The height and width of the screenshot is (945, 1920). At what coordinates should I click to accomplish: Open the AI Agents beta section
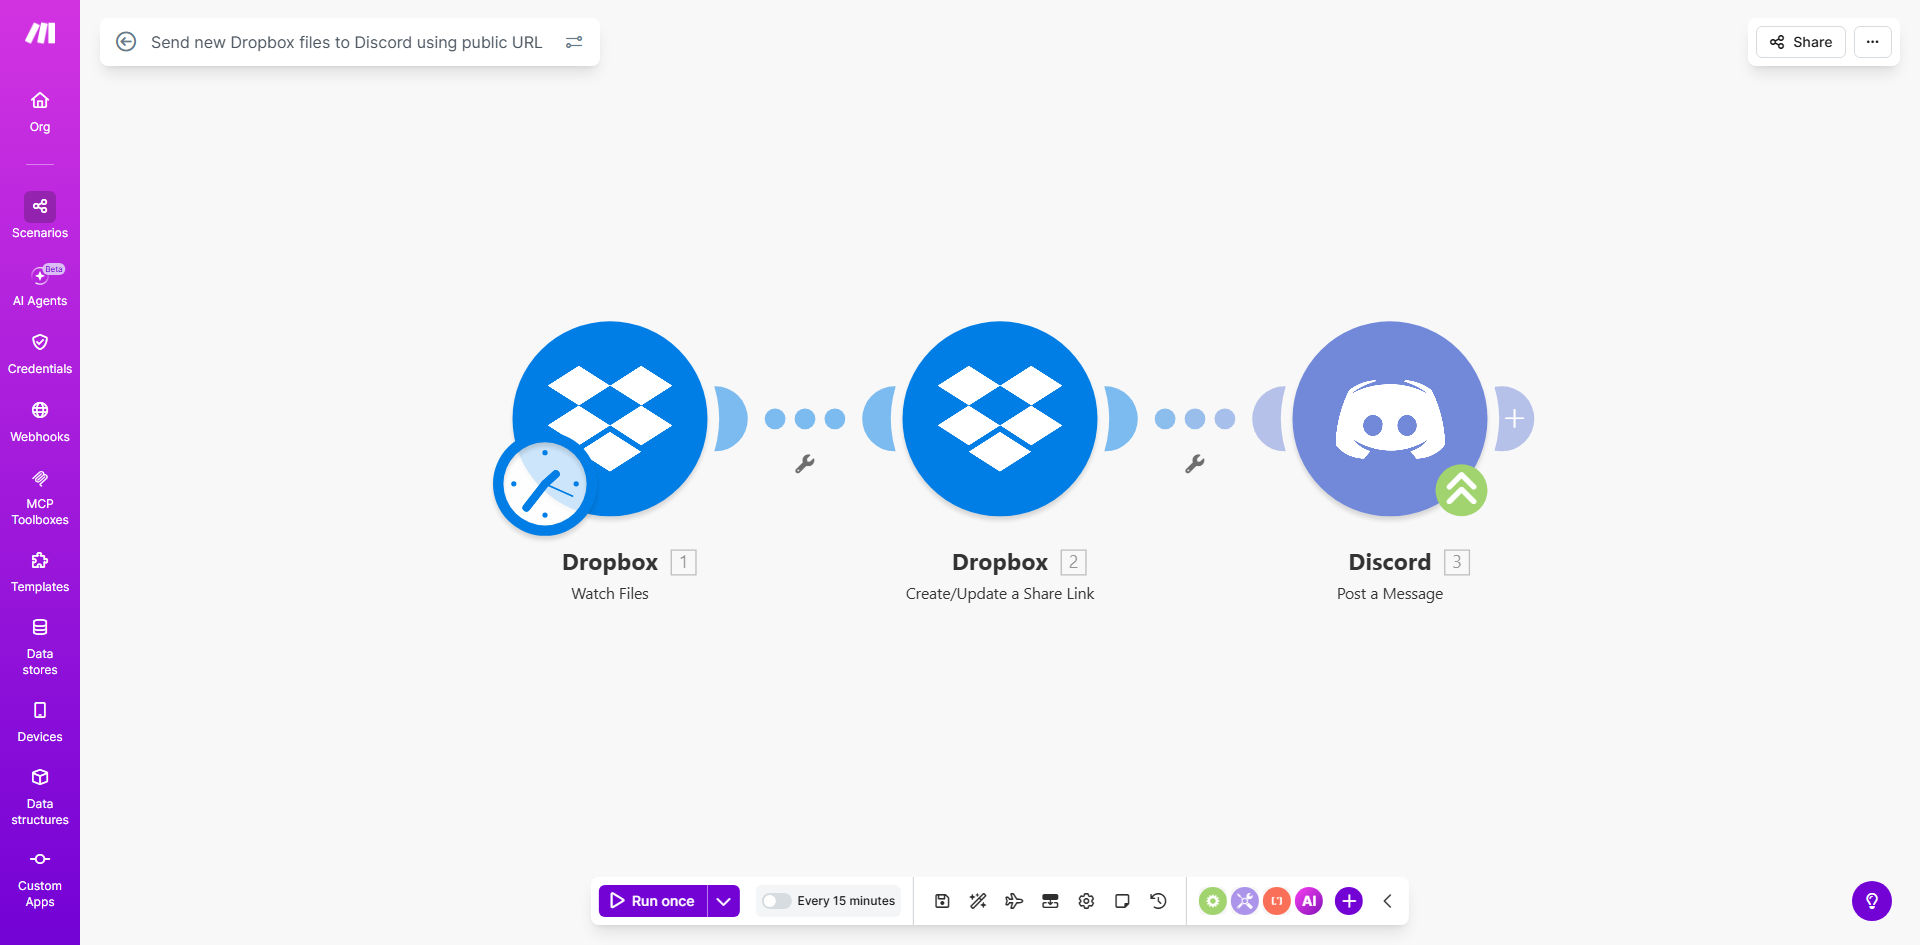pyautogui.click(x=40, y=285)
